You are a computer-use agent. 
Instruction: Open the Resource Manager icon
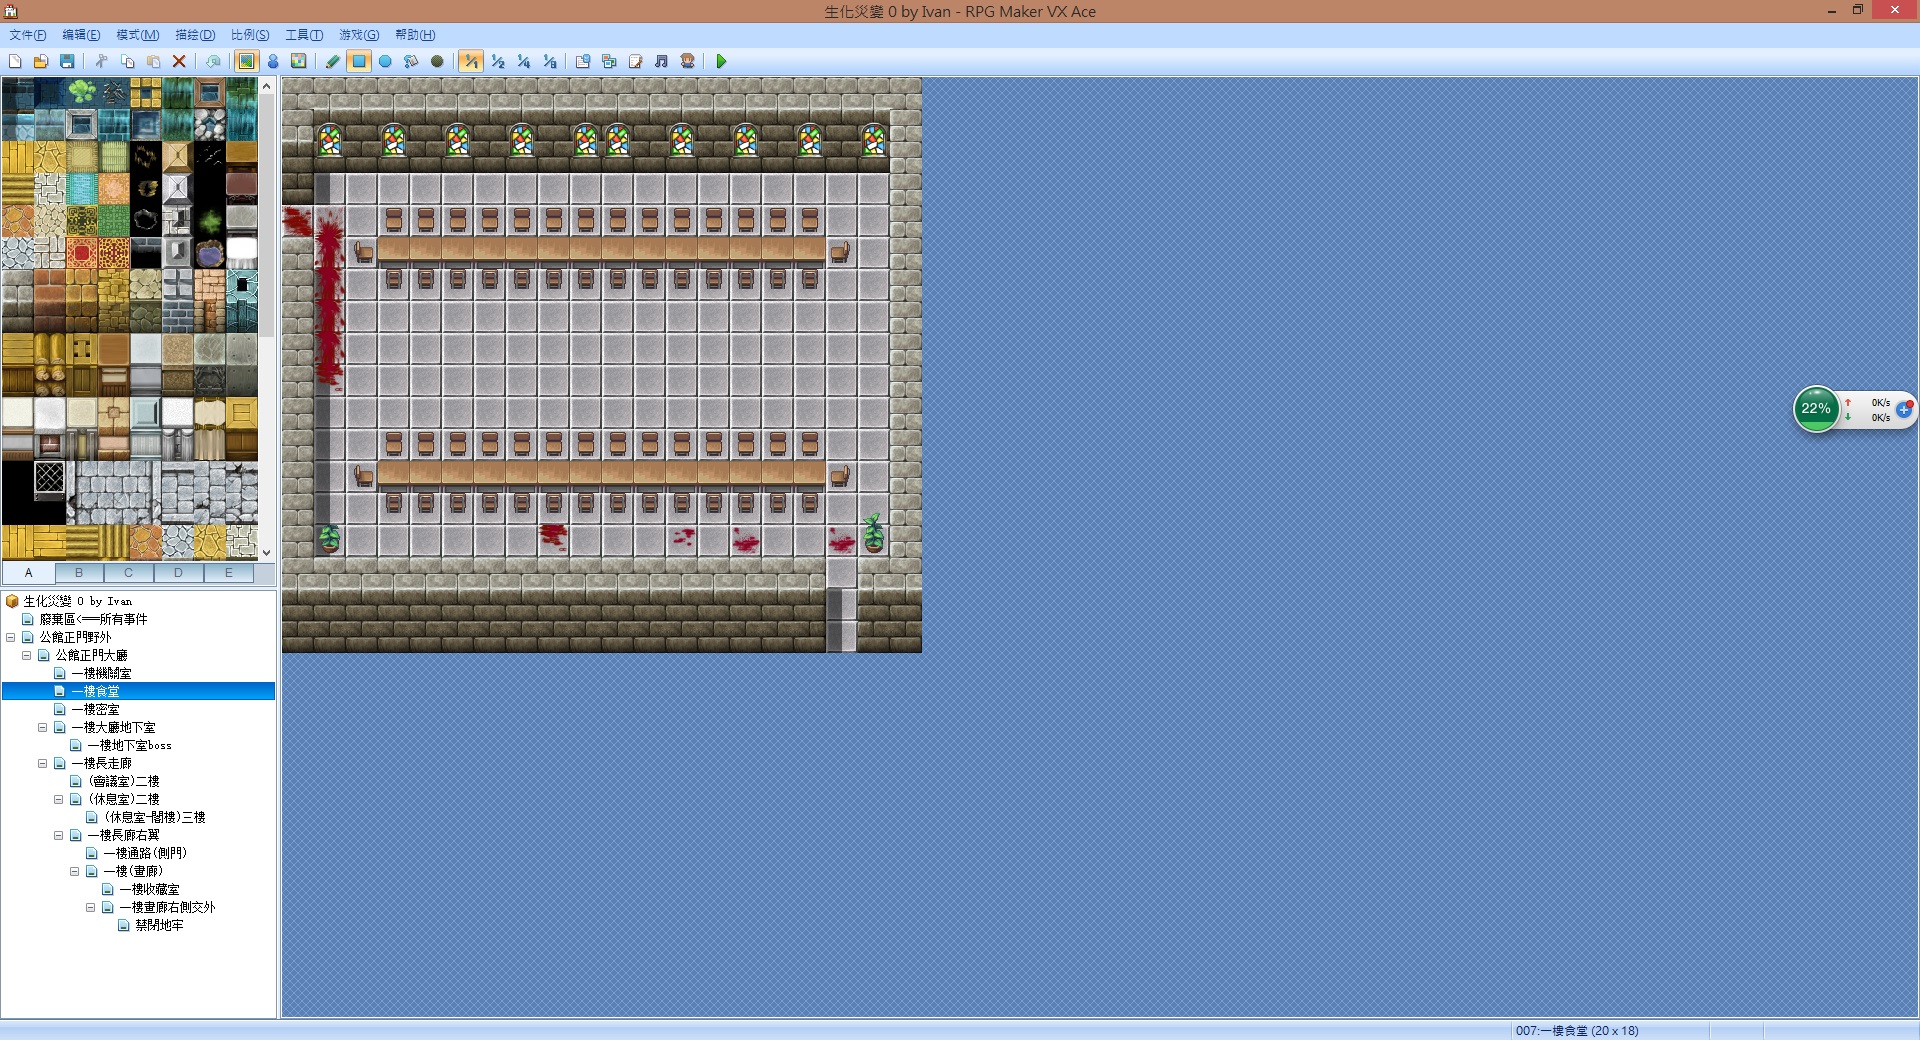point(609,62)
